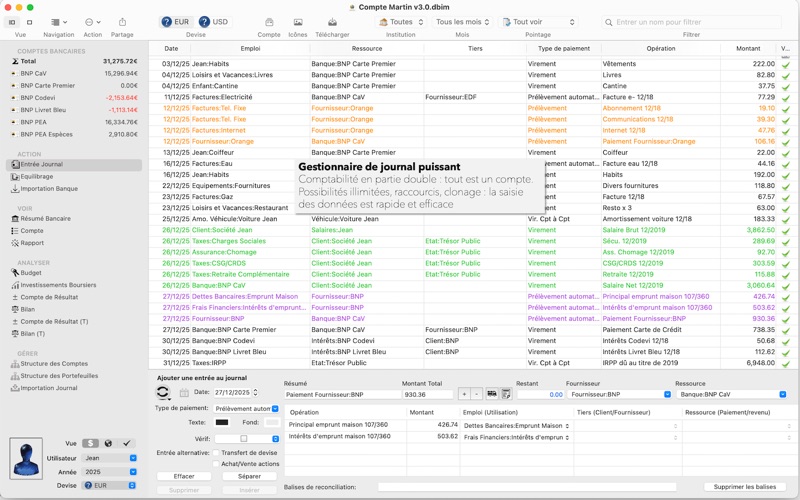Focus the filter search field

point(691,22)
